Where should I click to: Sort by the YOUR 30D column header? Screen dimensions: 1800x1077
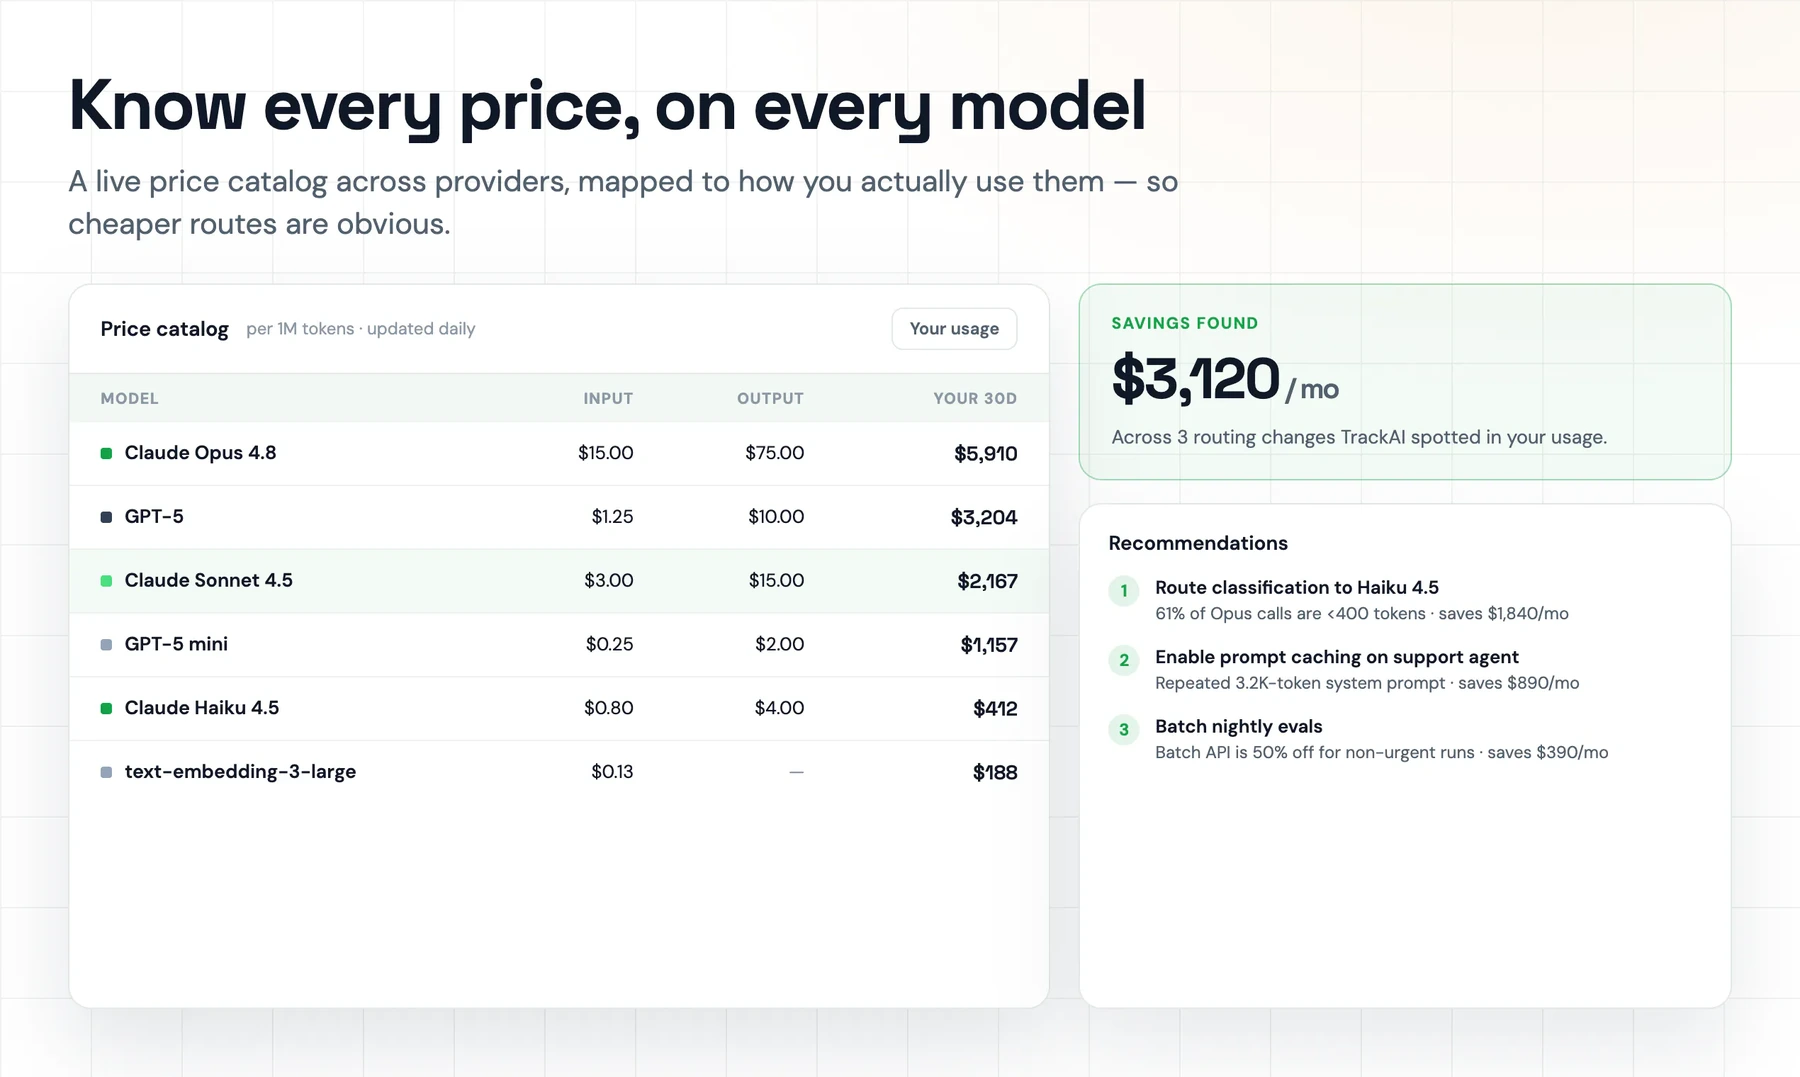(x=975, y=398)
